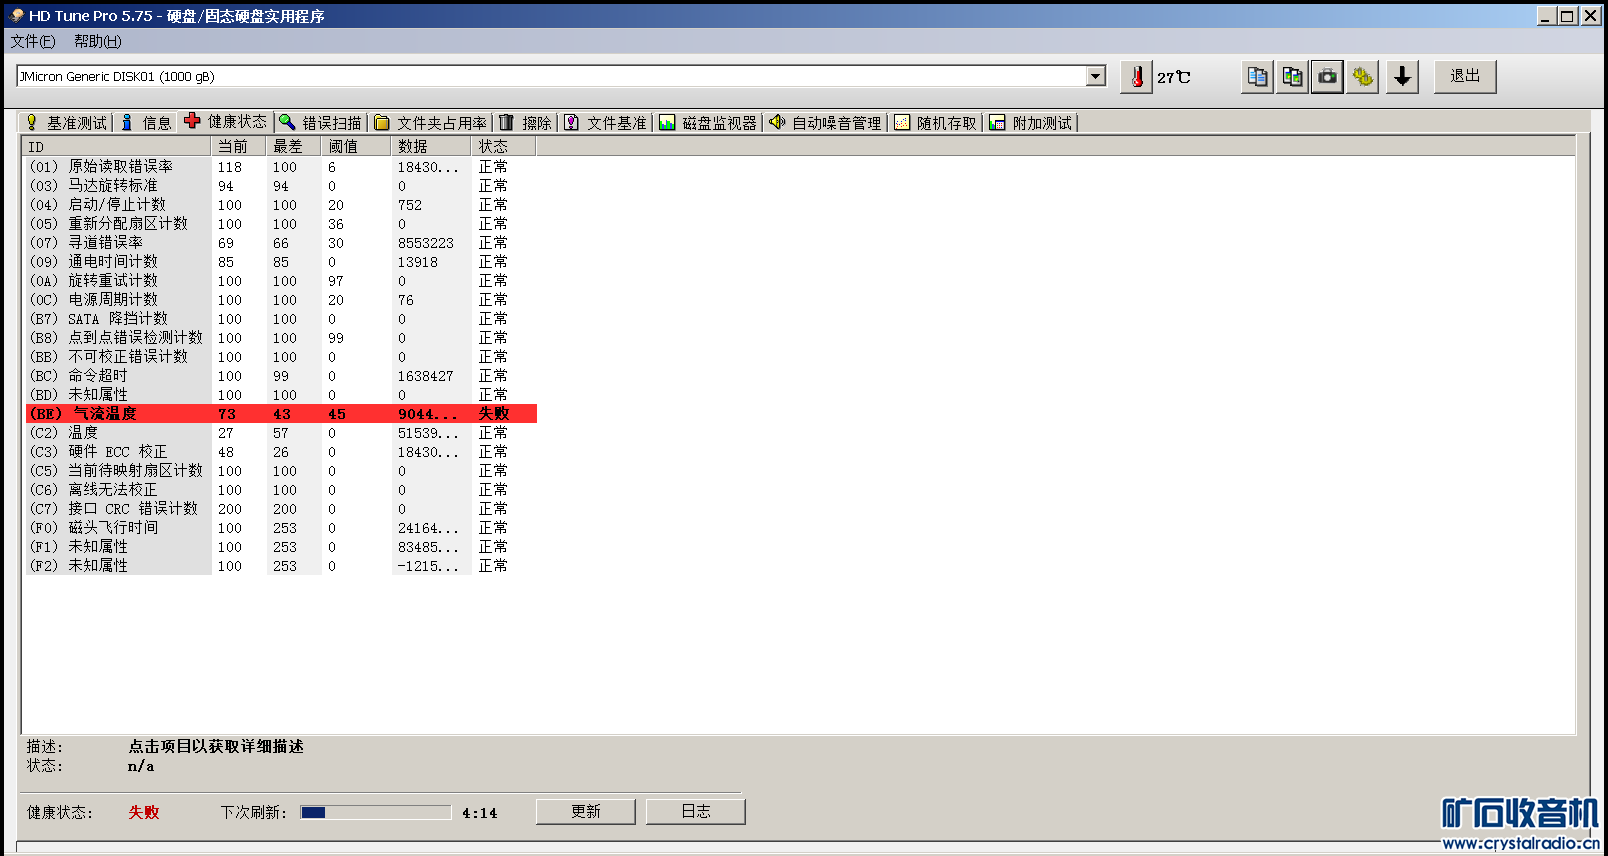Click the 1638427 data value
Screen dimensions: 1608x856
click(x=426, y=376)
